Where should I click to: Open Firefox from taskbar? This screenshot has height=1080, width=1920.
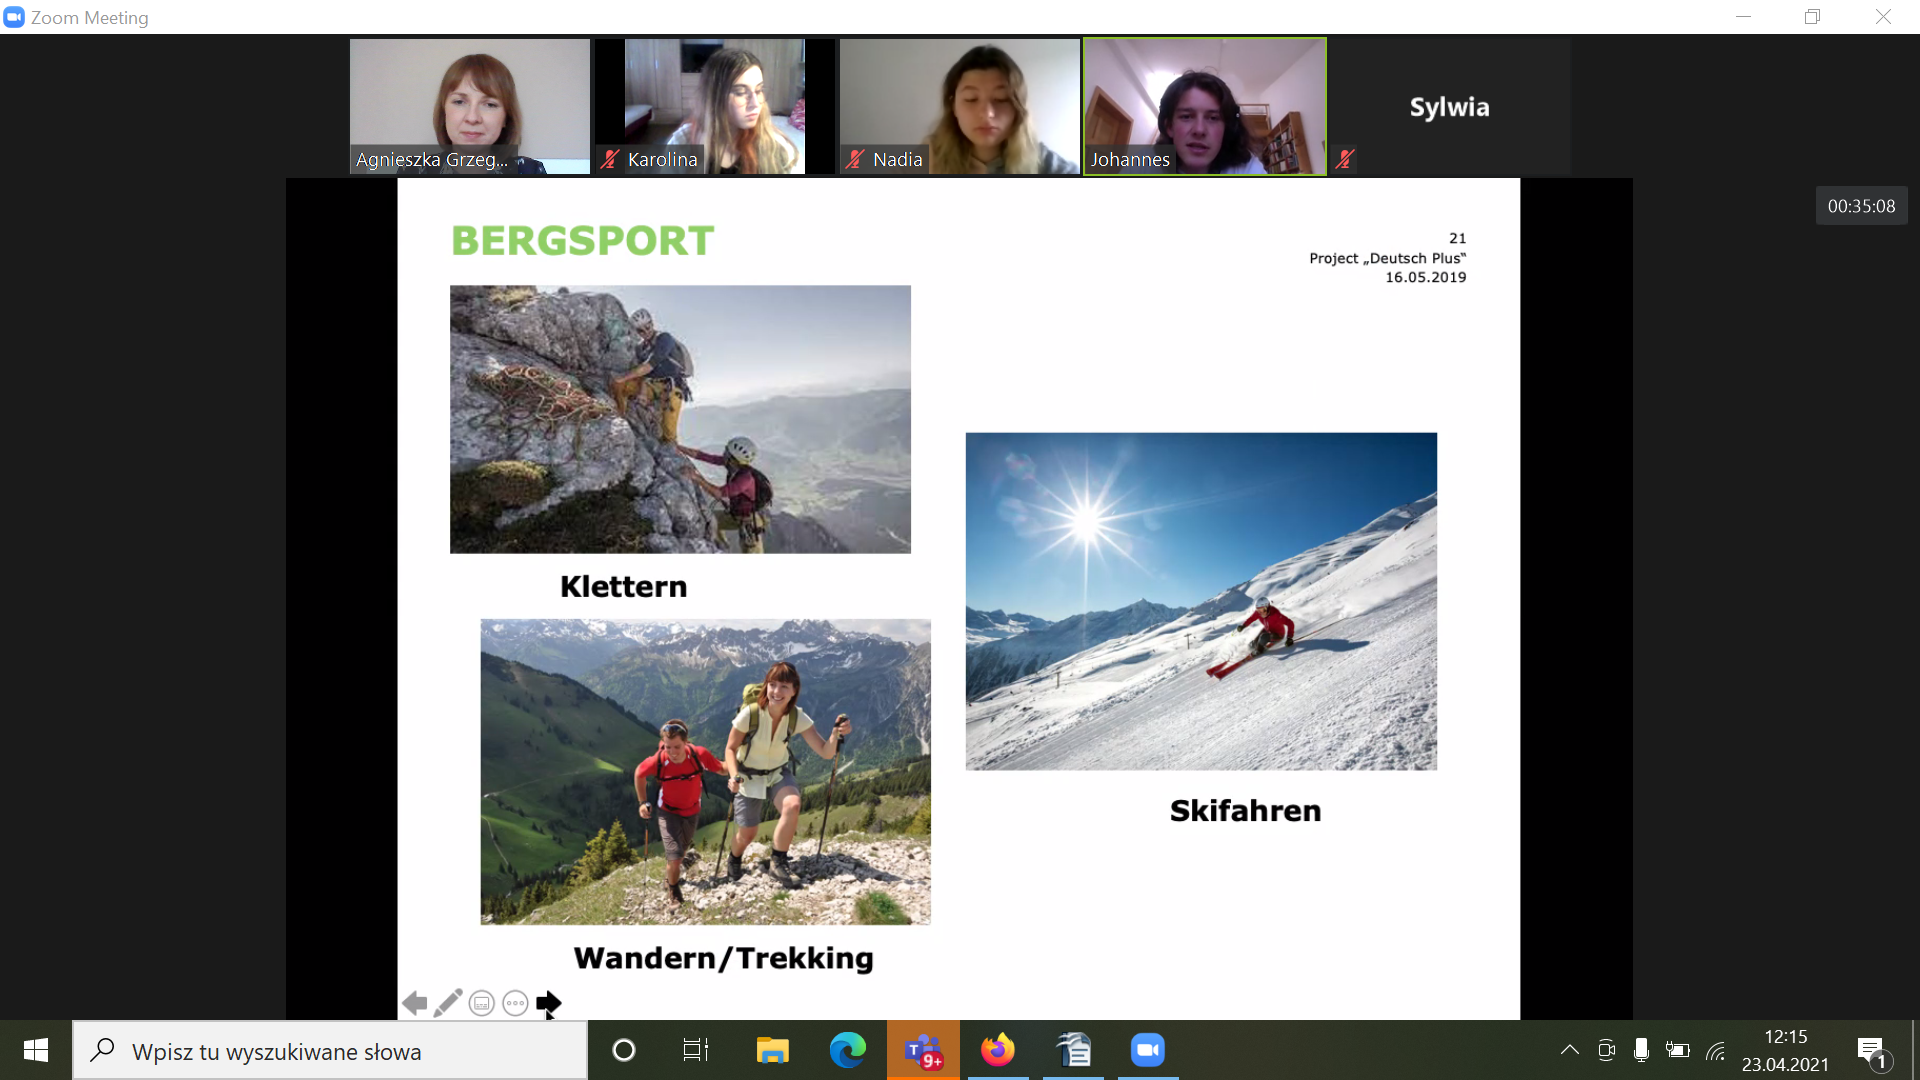point(998,1050)
